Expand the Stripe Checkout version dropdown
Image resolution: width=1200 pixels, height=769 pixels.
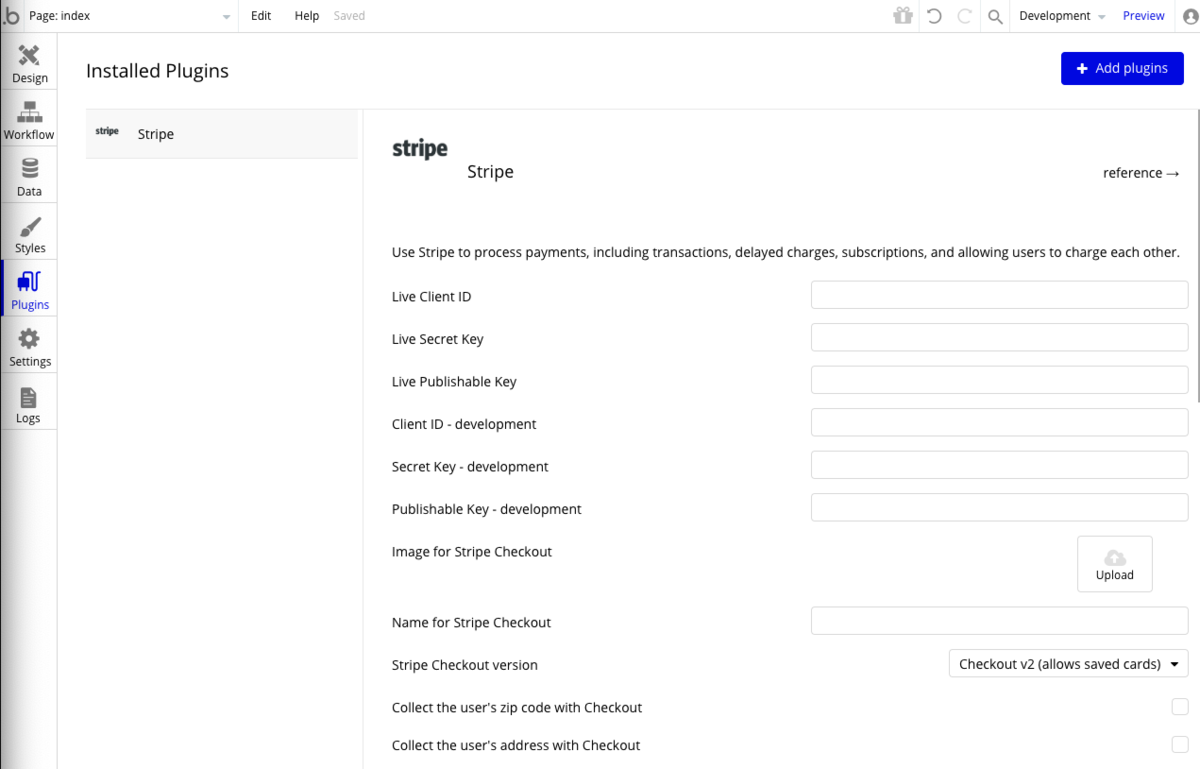pos(1068,664)
